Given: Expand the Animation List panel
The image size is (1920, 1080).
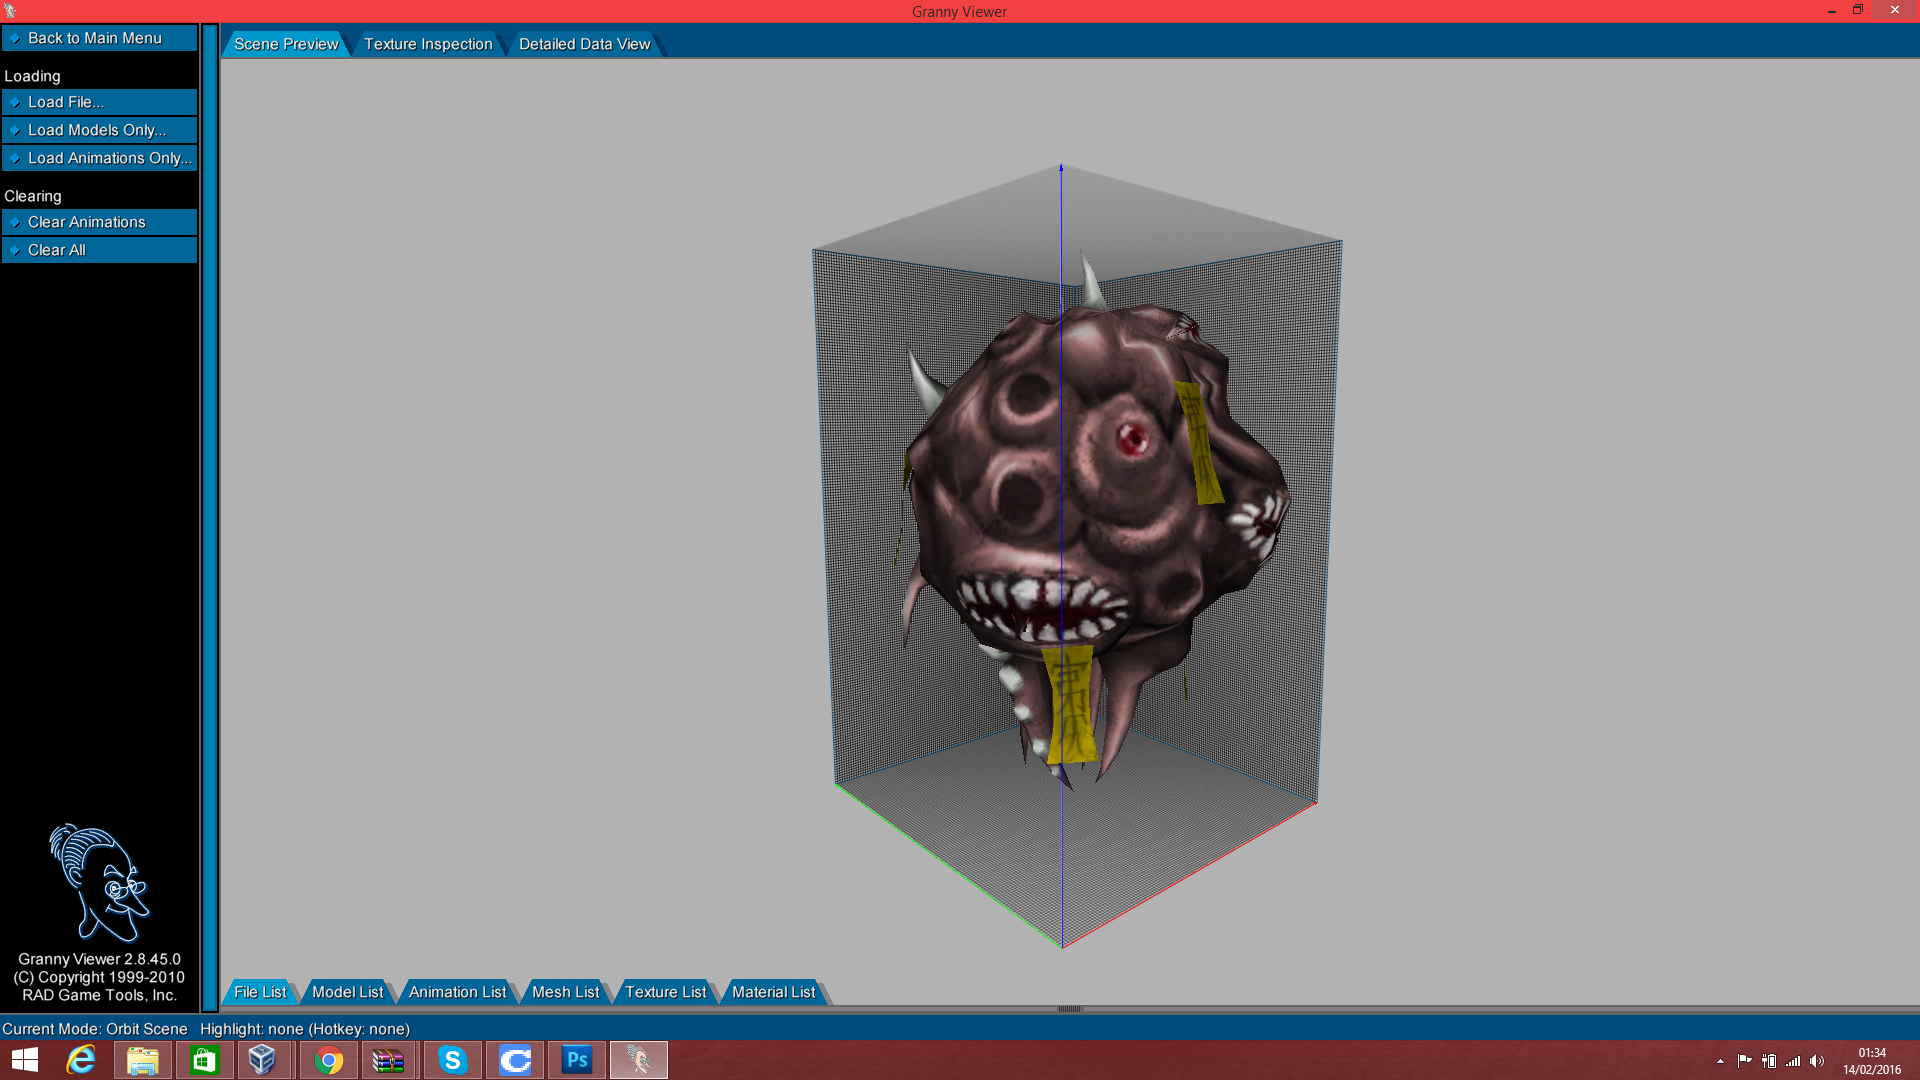Looking at the screenshot, I should [457, 992].
